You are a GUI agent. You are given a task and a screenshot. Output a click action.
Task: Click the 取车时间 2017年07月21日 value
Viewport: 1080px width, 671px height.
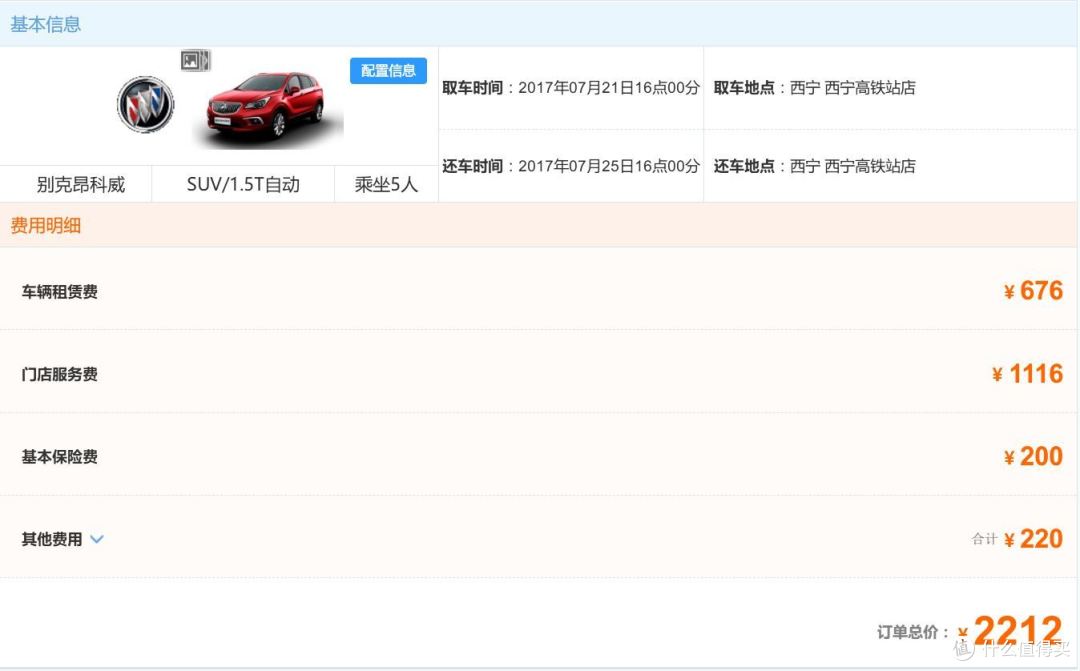pos(608,87)
